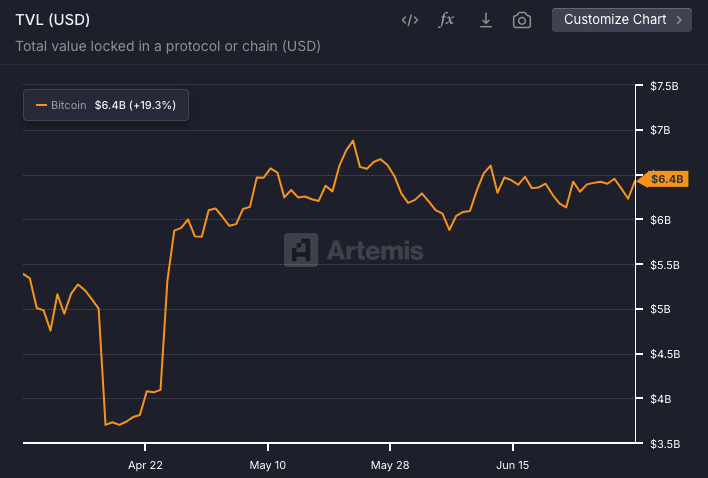Click the May 10 axis date label
This screenshot has width=708, height=478.
268,465
